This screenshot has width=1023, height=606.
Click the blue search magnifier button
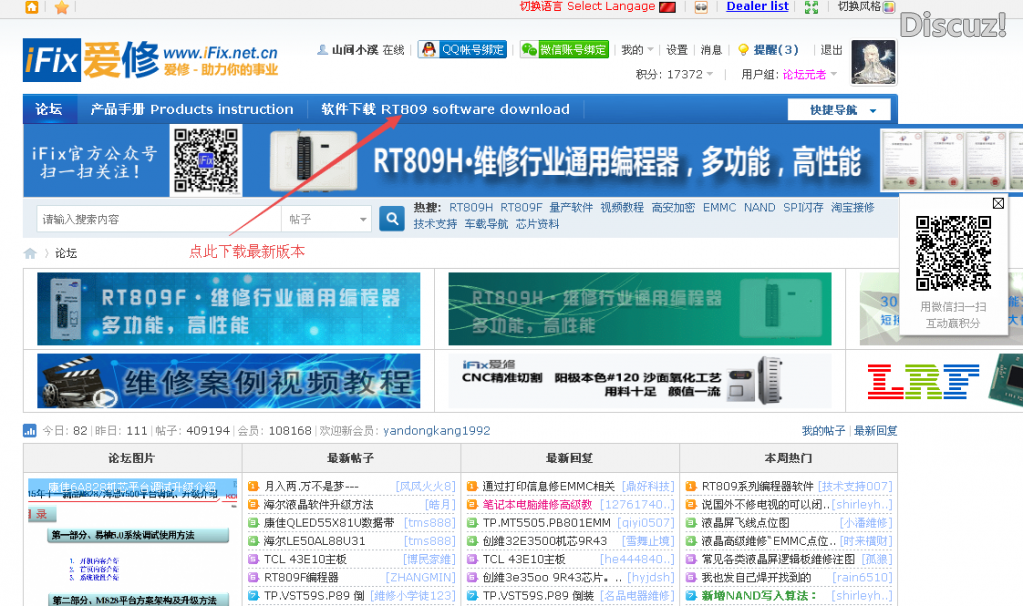(392, 218)
